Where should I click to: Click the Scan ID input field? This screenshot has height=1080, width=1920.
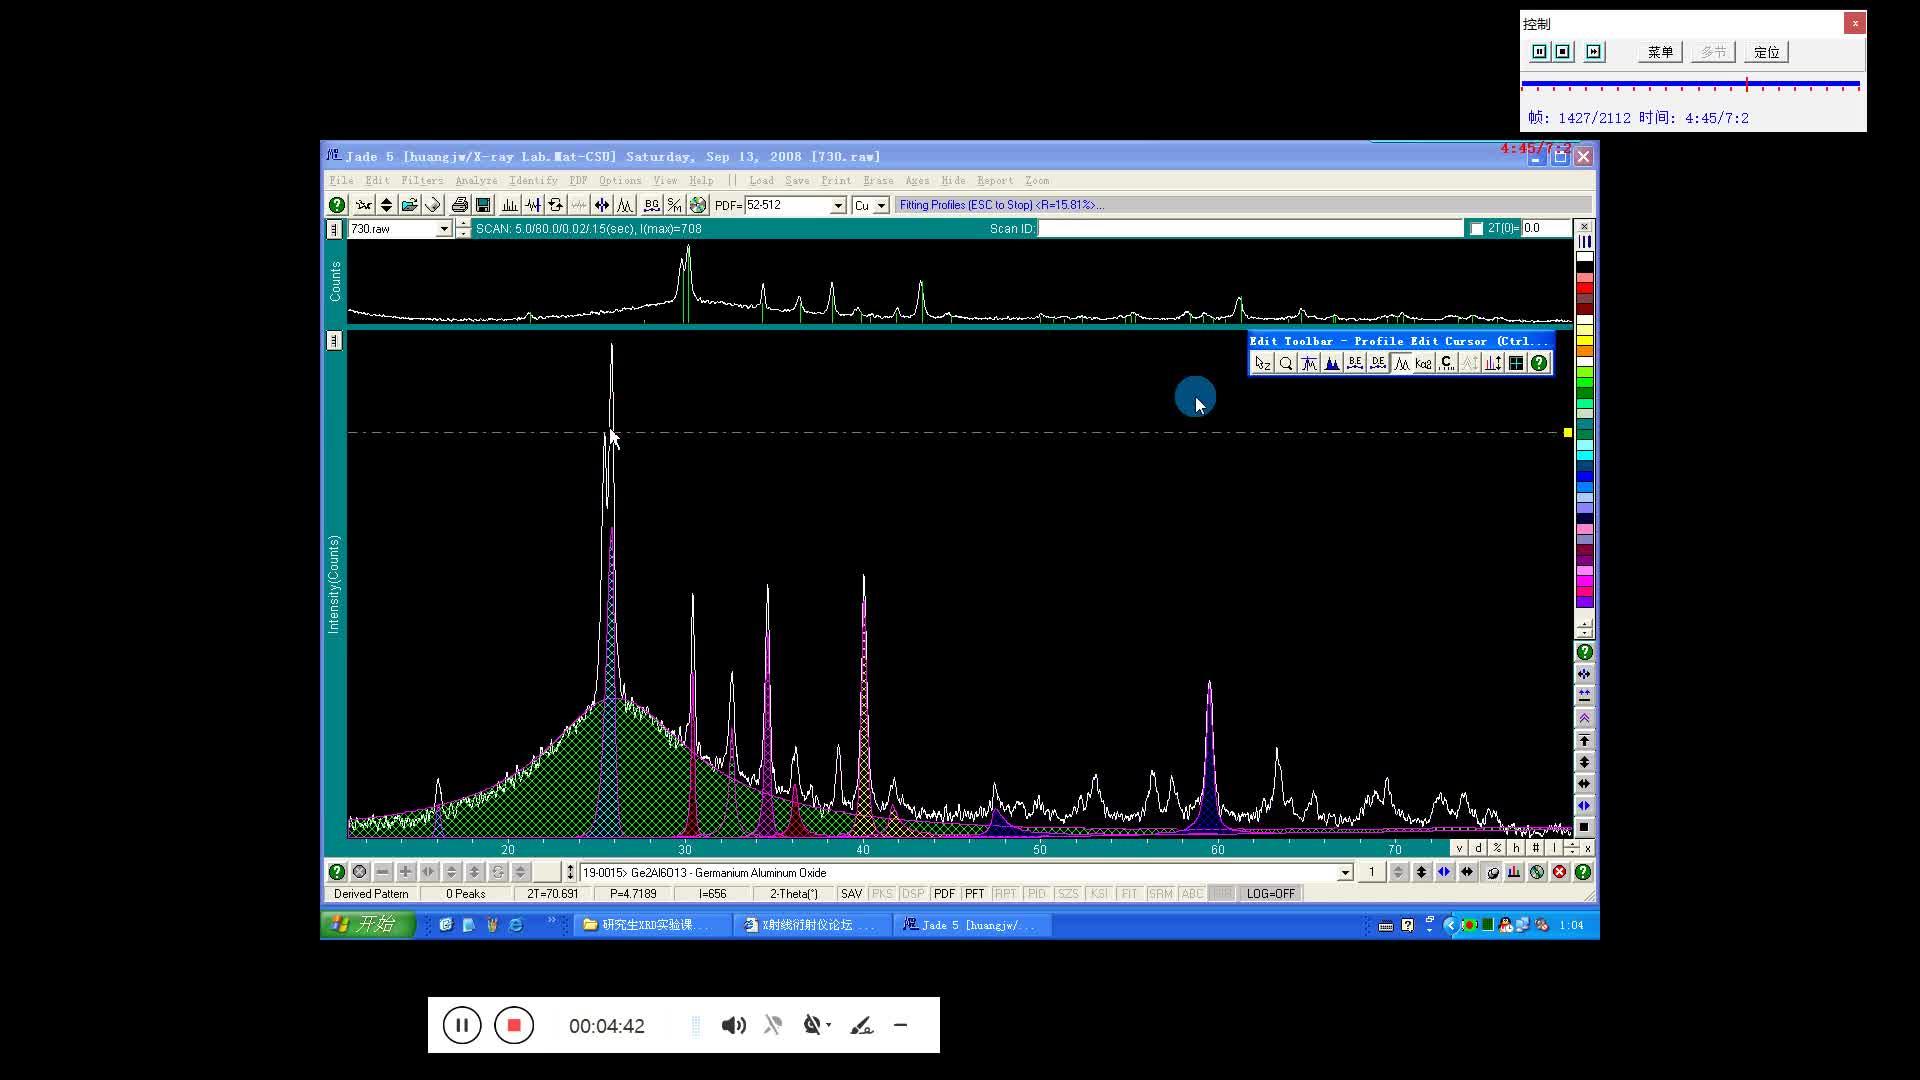[x=1250, y=229]
